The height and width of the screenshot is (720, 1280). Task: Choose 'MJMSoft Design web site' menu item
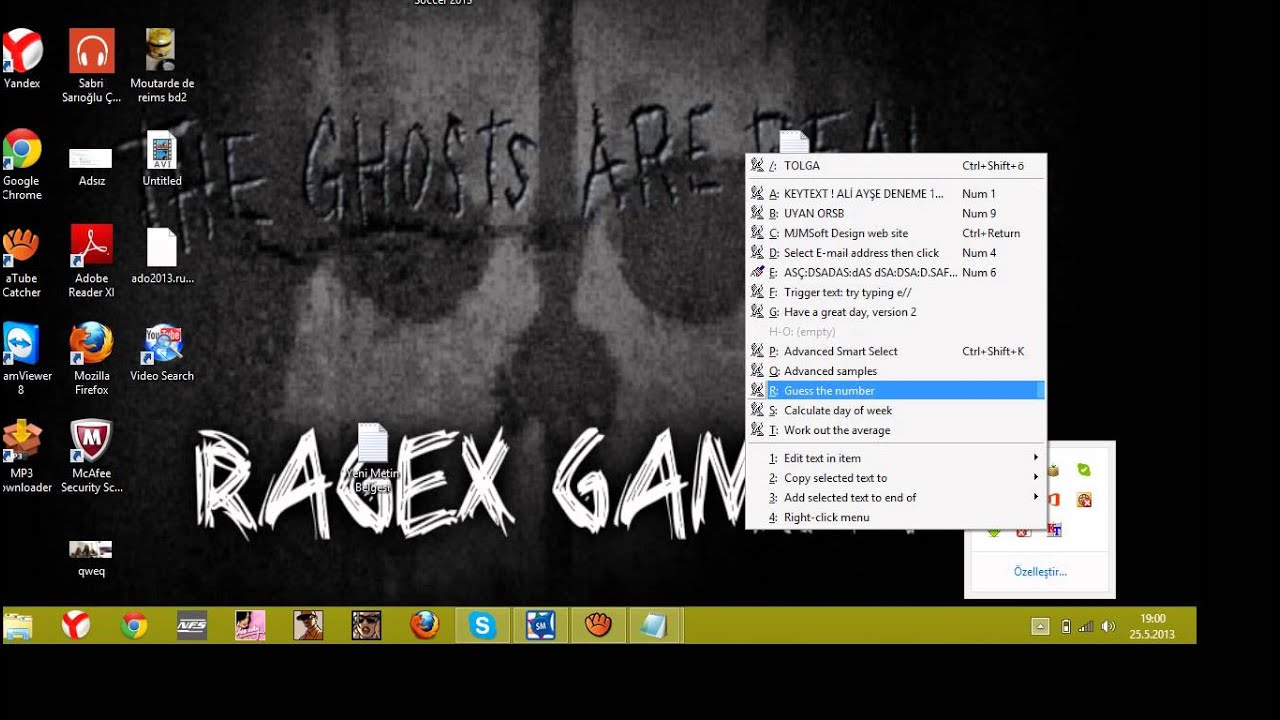click(896, 233)
